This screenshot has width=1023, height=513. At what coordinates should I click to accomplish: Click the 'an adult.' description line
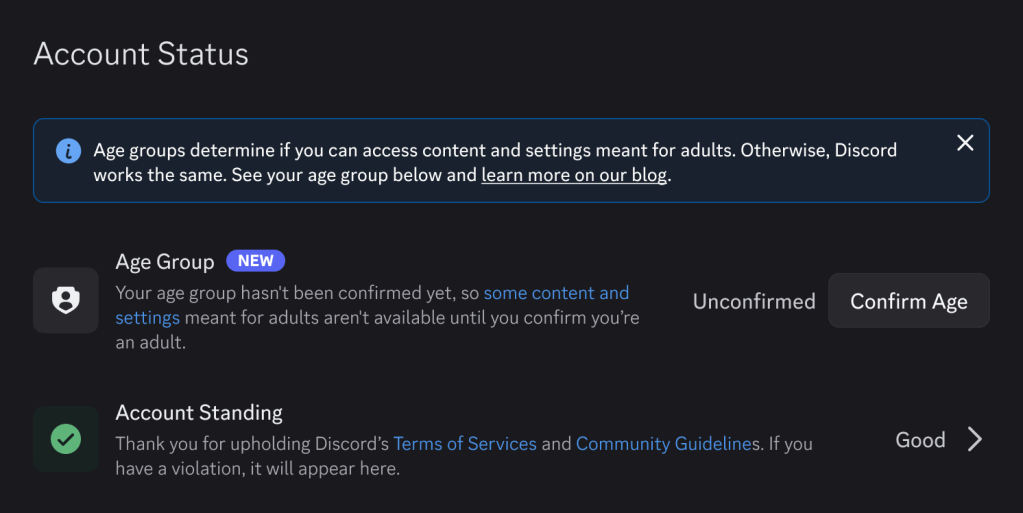pyautogui.click(x=151, y=342)
